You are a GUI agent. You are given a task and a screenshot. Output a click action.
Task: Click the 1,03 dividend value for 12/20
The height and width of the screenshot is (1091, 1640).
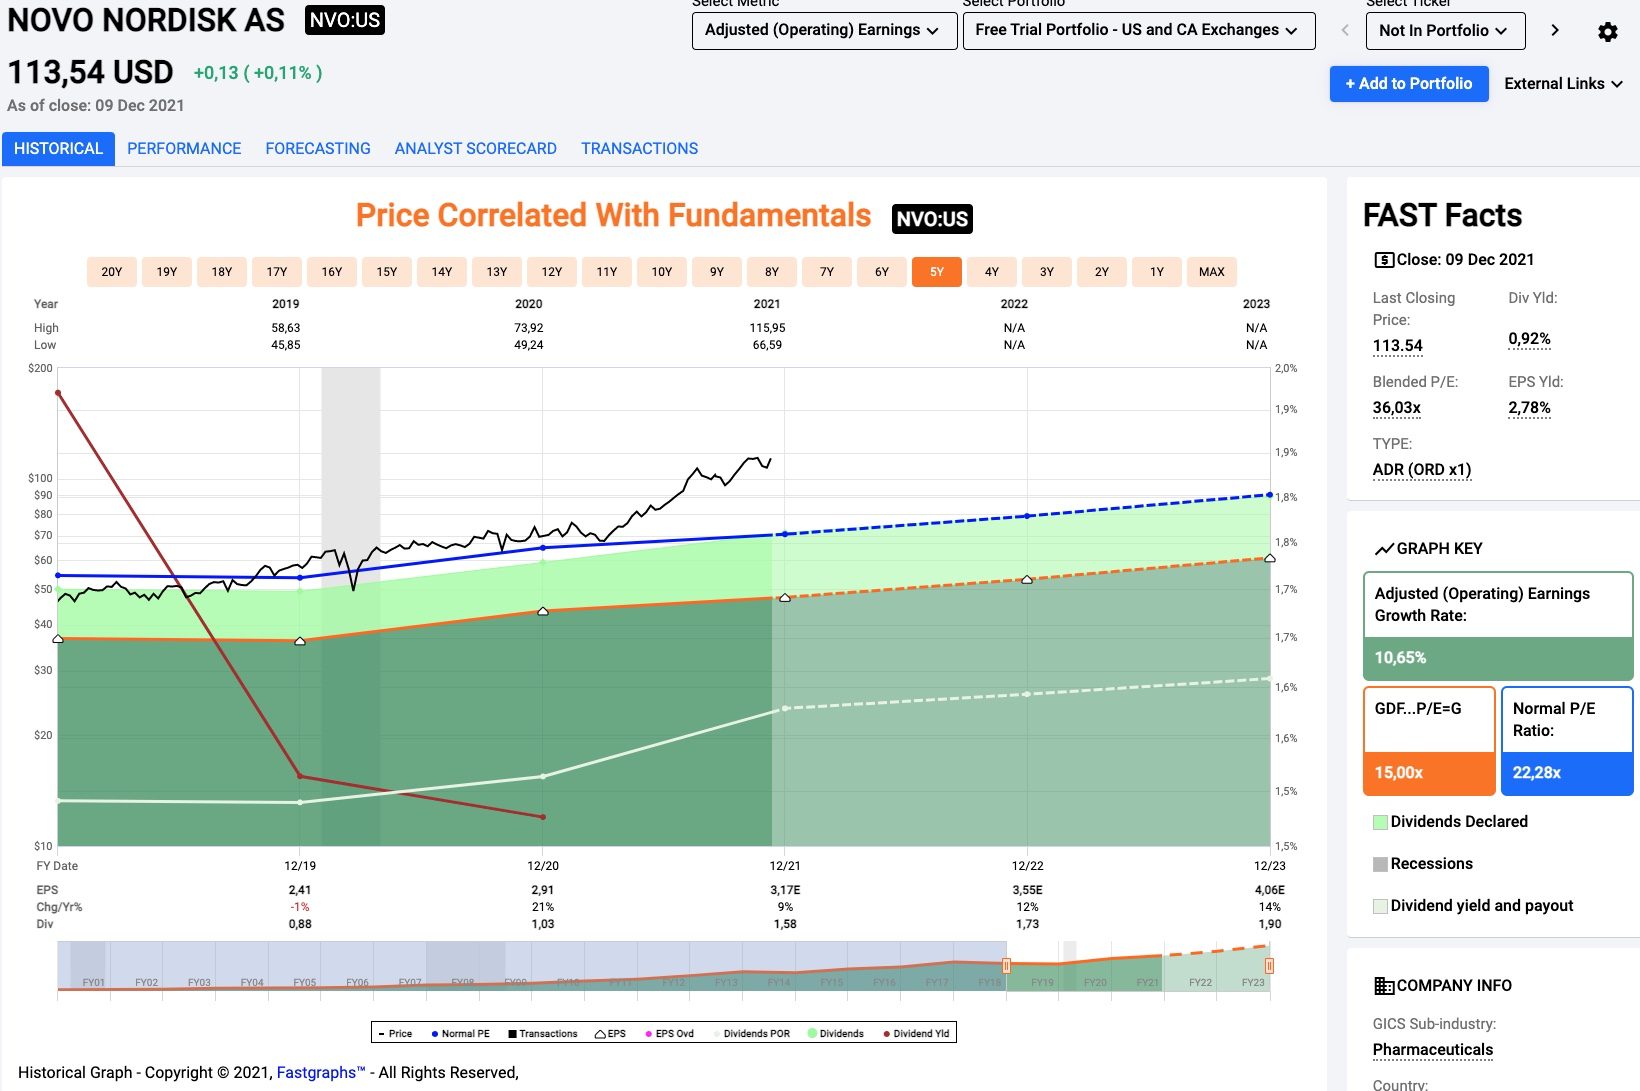click(x=543, y=924)
